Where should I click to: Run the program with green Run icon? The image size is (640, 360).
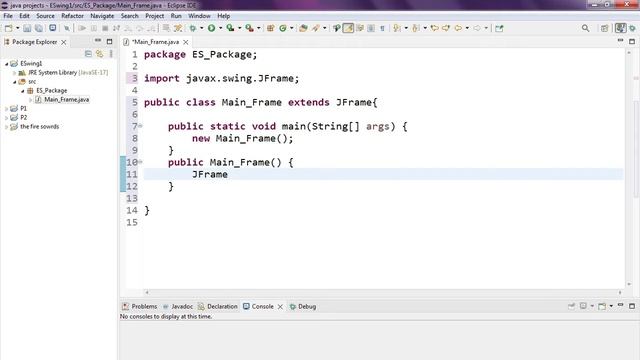tap(211, 28)
